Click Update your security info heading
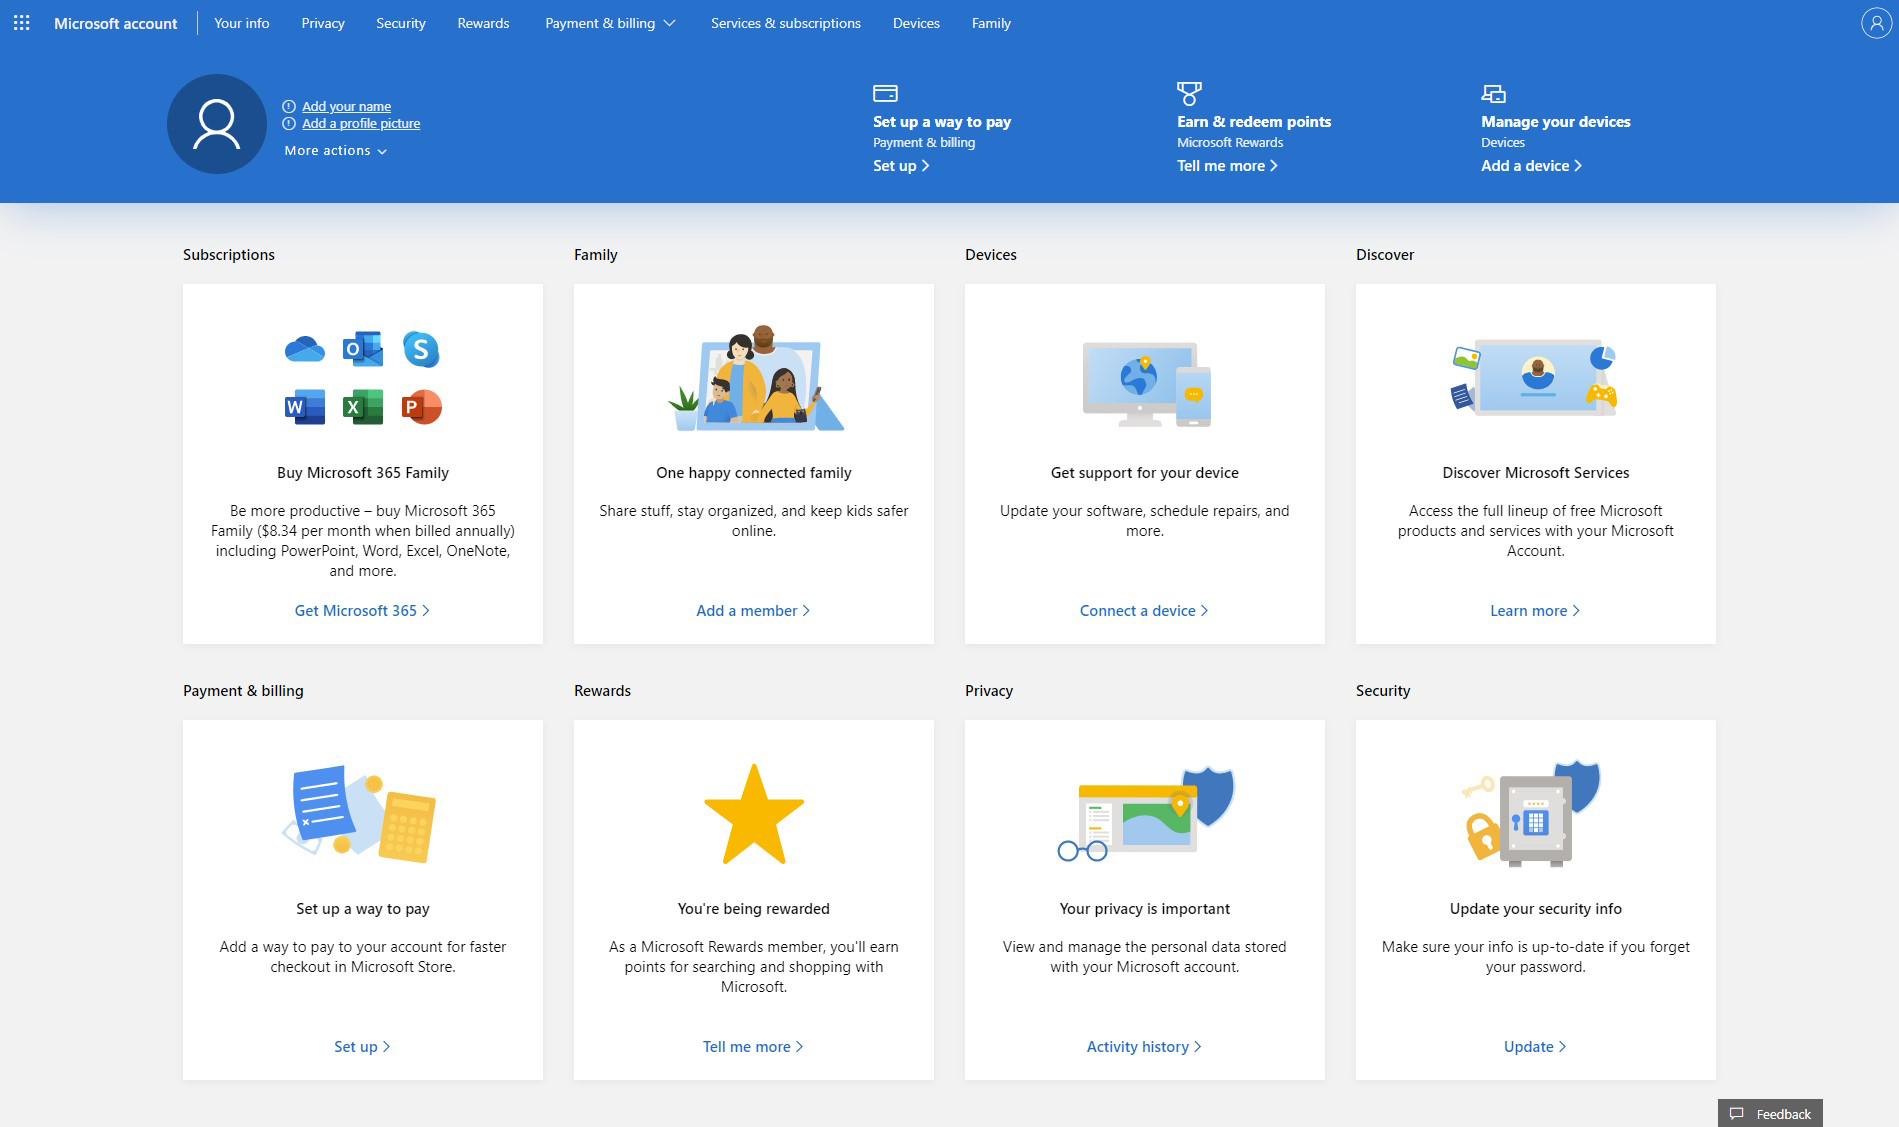The image size is (1899, 1127). (x=1536, y=909)
